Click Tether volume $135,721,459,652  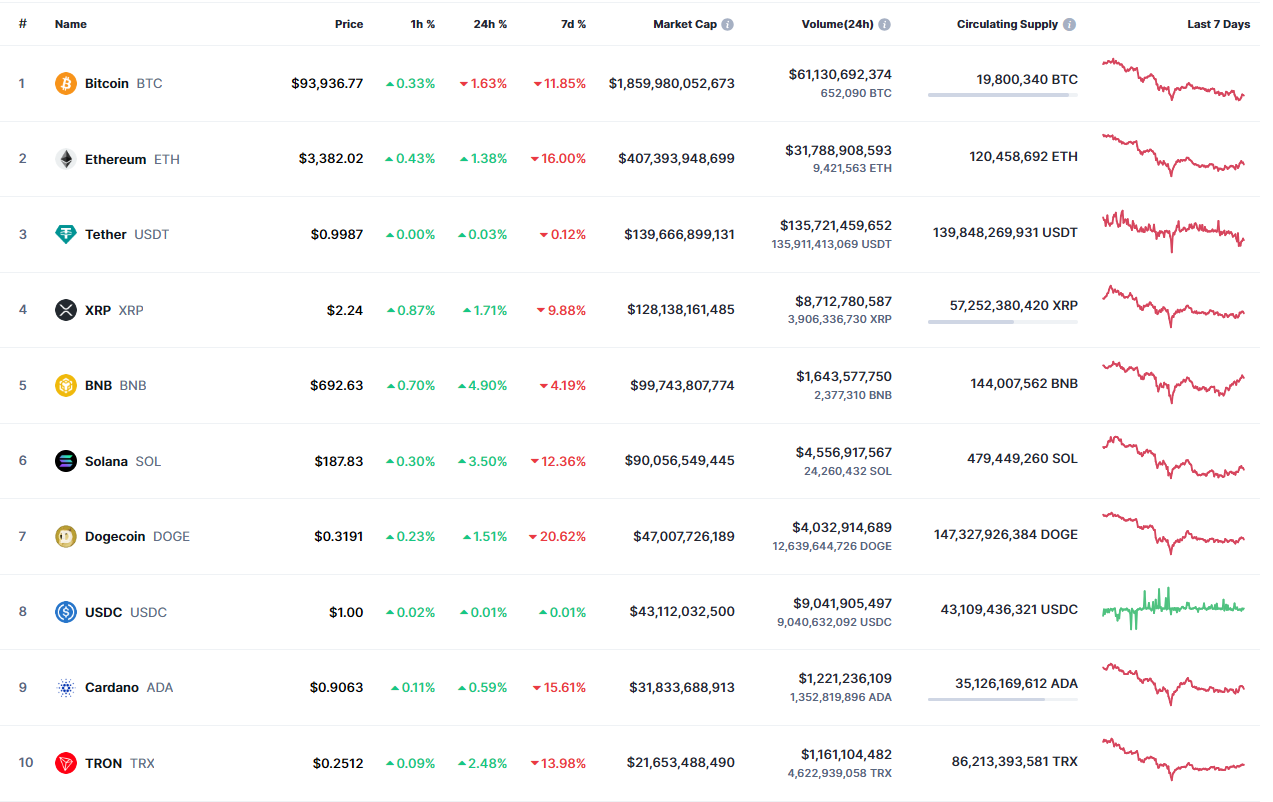[835, 226]
